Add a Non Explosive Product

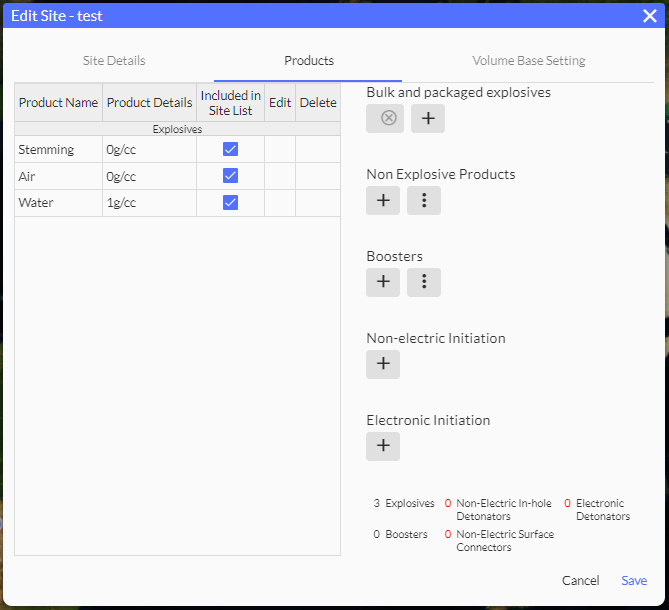click(x=383, y=200)
